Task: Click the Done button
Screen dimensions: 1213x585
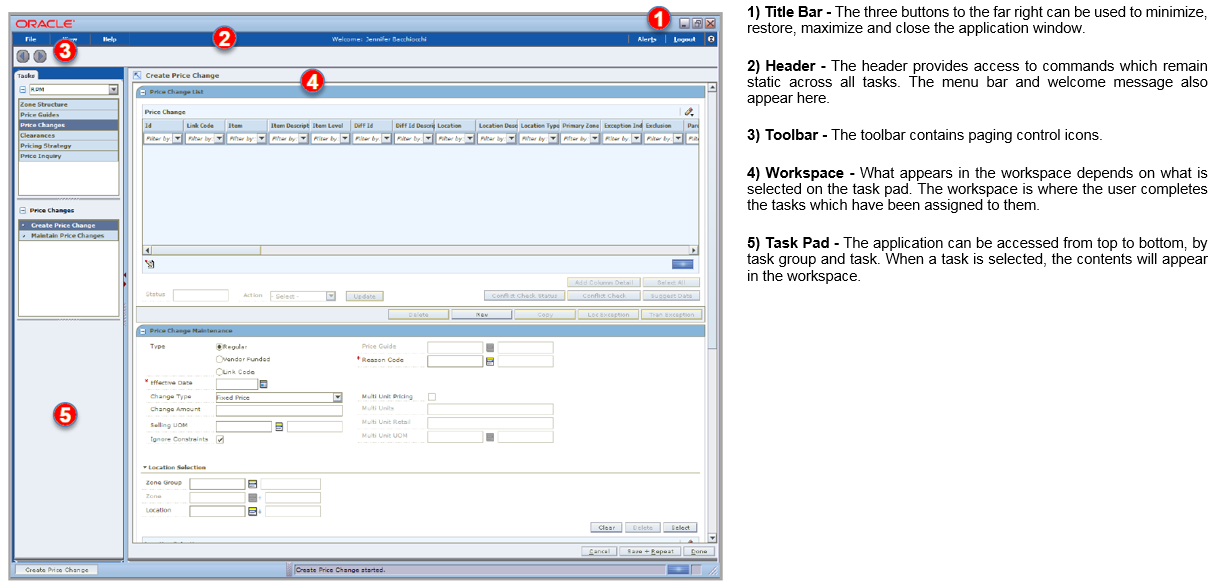Action: point(698,551)
